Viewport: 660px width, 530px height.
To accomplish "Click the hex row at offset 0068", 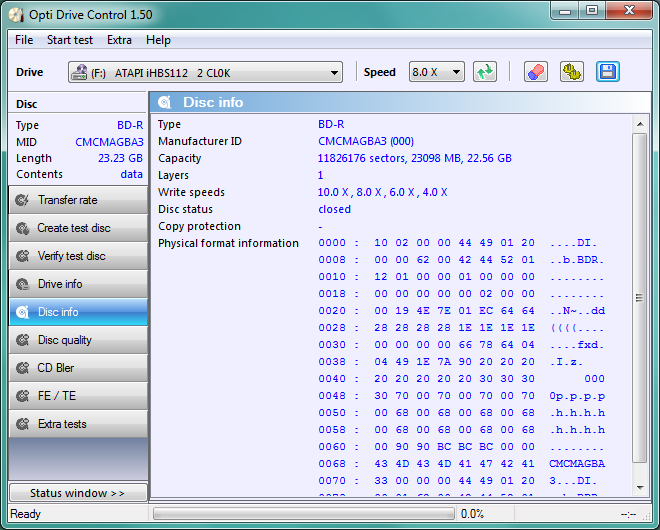I will click(462, 463).
